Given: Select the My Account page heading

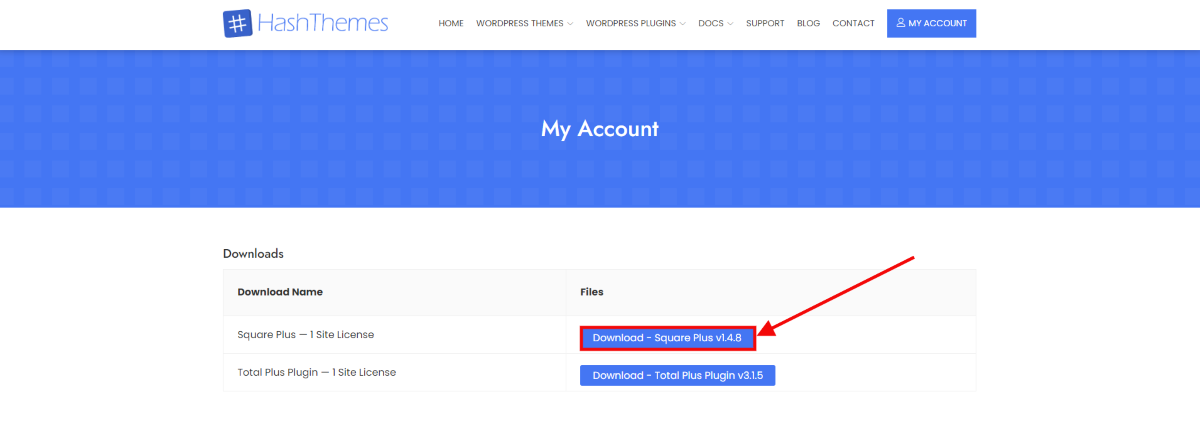Looking at the screenshot, I should 600,129.
